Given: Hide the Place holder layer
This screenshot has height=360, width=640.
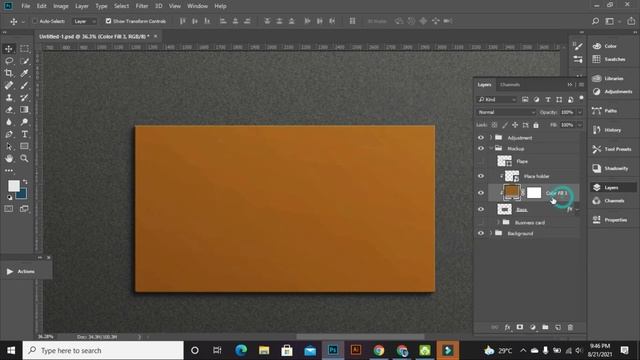Looking at the screenshot, I should [x=481, y=176].
